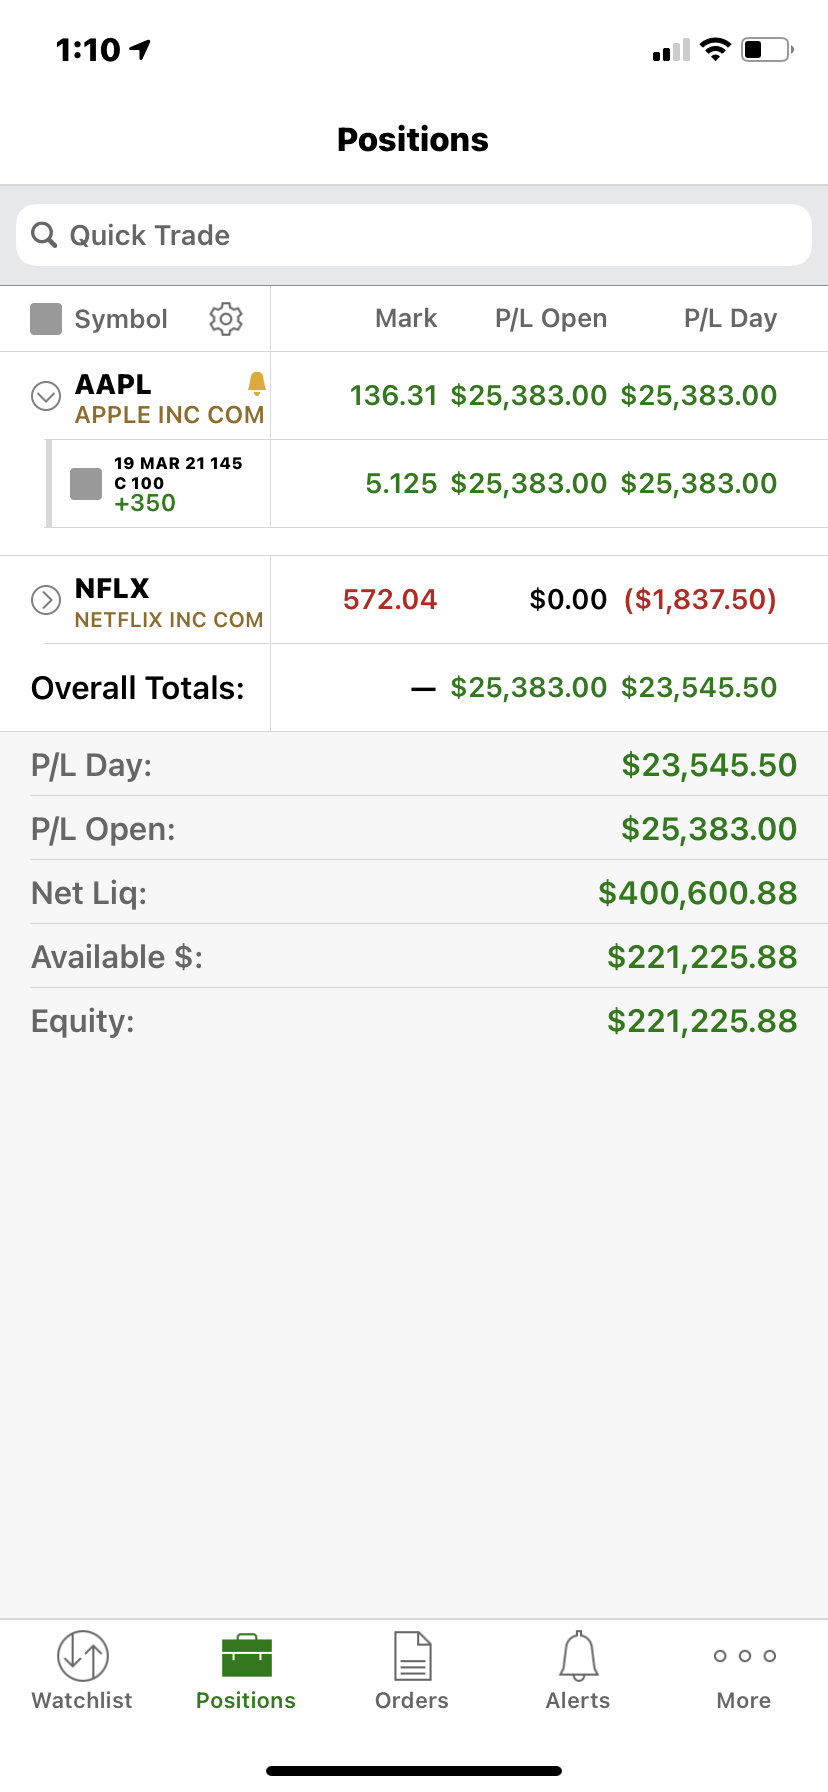This screenshot has height=1792, width=828.
Task: Sort by the P/L Day column header
Action: point(730,319)
